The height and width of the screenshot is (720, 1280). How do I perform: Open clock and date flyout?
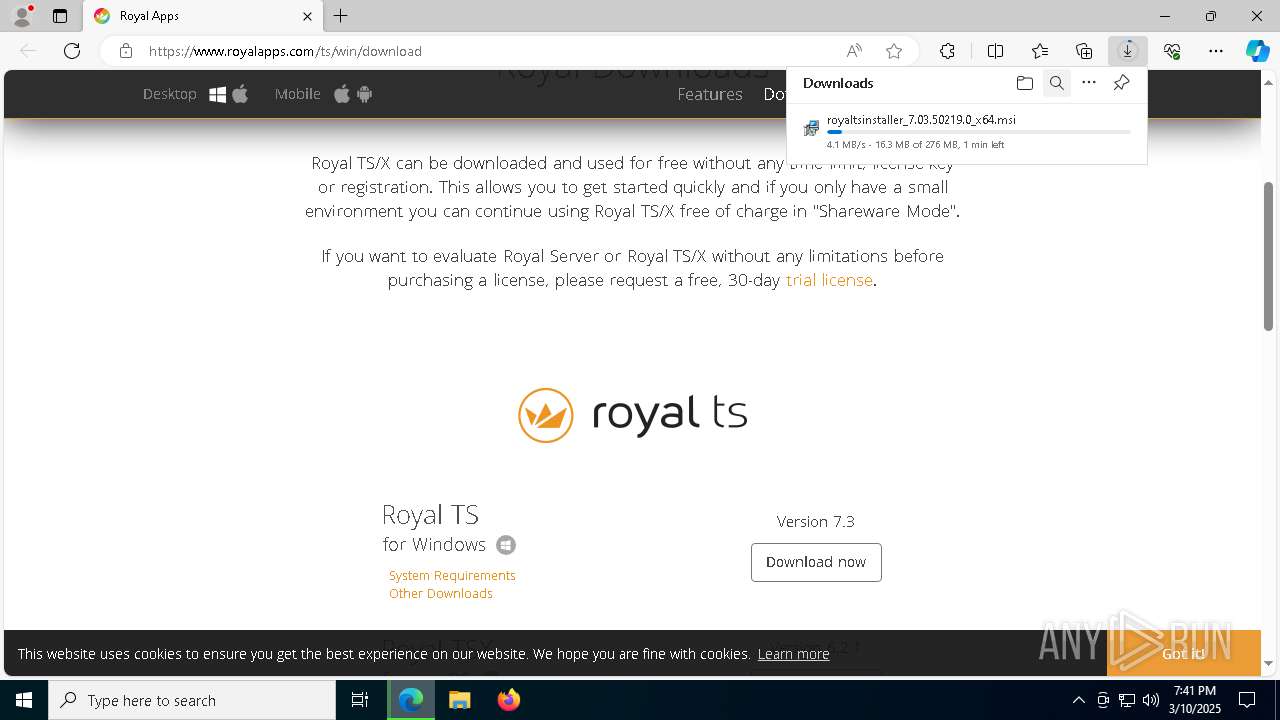(1195, 700)
